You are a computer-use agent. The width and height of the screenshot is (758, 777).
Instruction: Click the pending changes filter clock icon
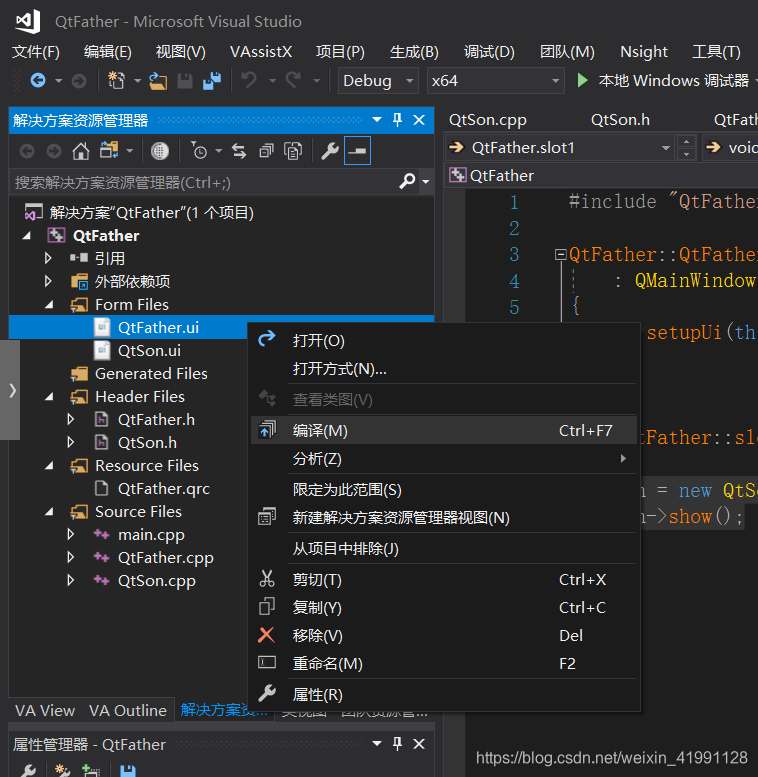tap(199, 151)
